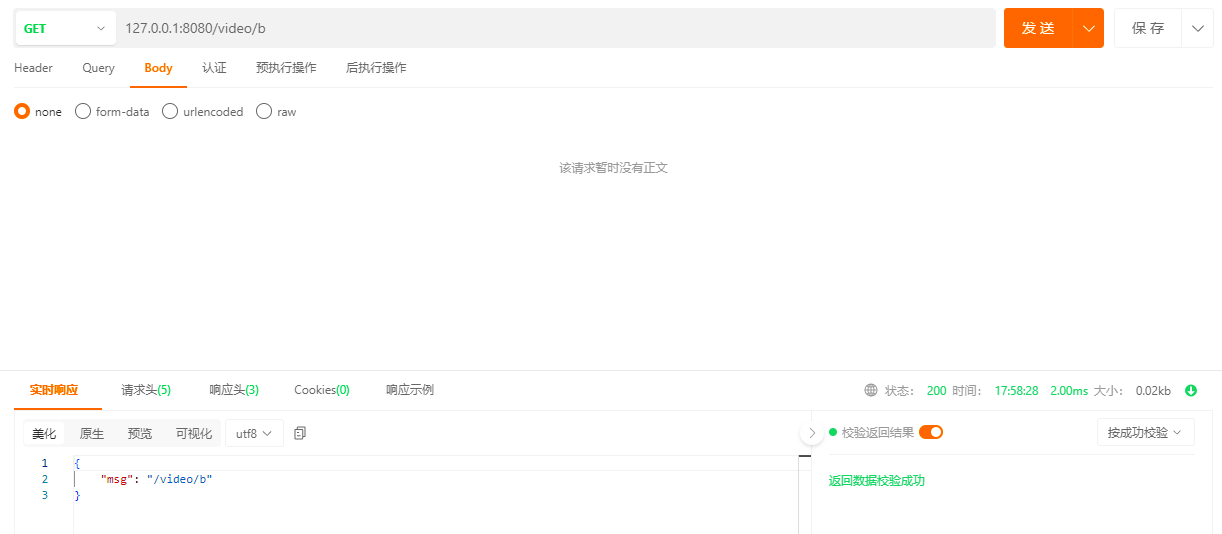Screen dimensions: 1222x534
Task: Click line number 1 in the response gutter
Action: [44, 464]
